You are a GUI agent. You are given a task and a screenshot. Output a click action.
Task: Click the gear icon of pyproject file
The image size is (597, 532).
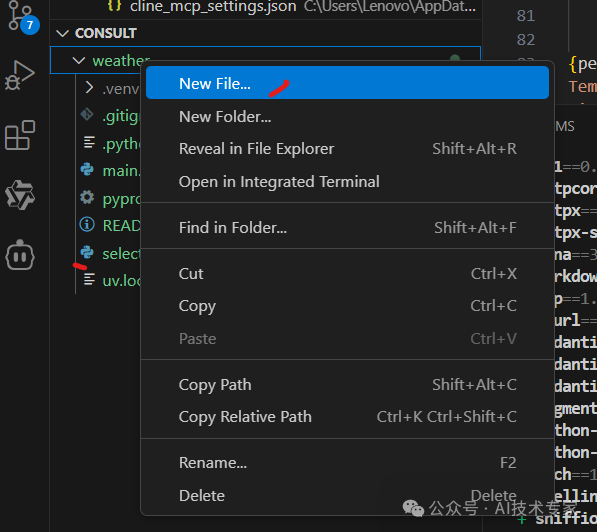coord(87,197)
